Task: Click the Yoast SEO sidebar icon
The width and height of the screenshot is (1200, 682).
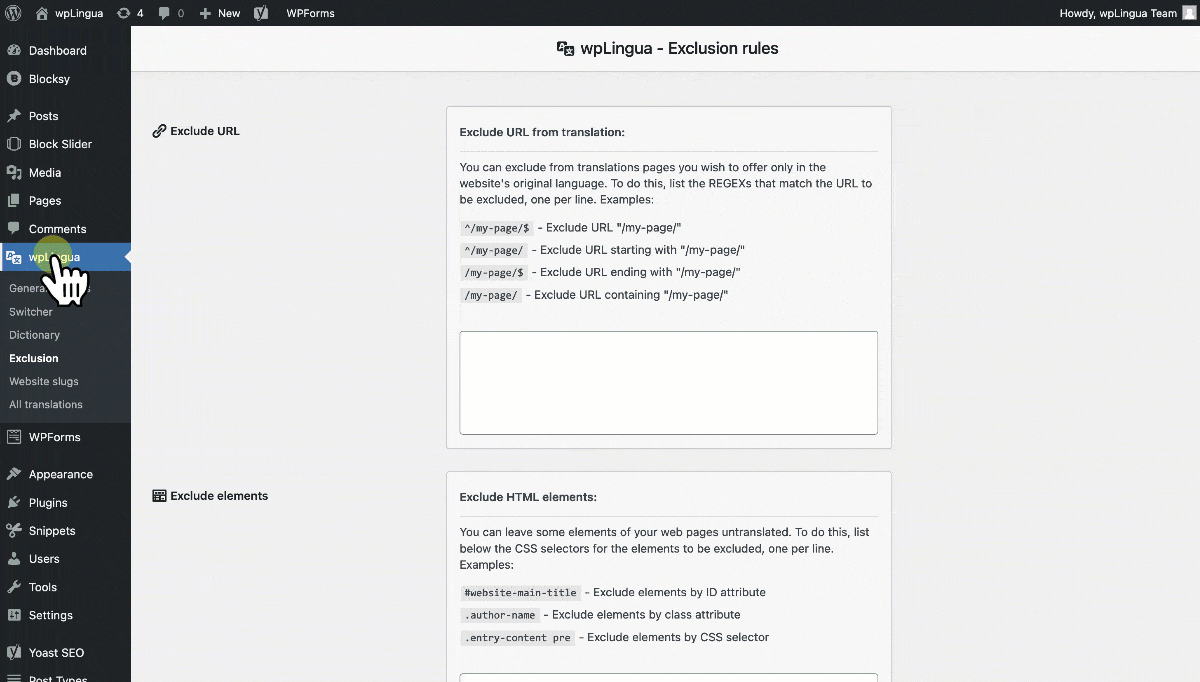Action: pyautogui.click(x=14, y=652)
